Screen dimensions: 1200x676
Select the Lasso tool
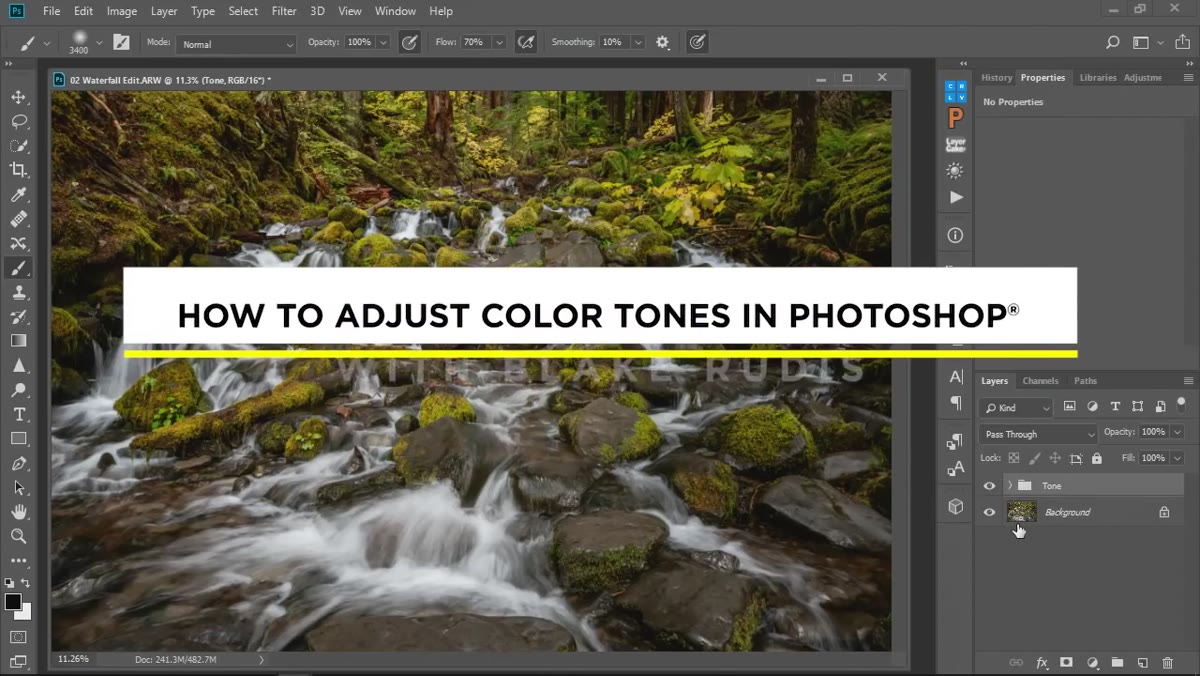[18, 121]
